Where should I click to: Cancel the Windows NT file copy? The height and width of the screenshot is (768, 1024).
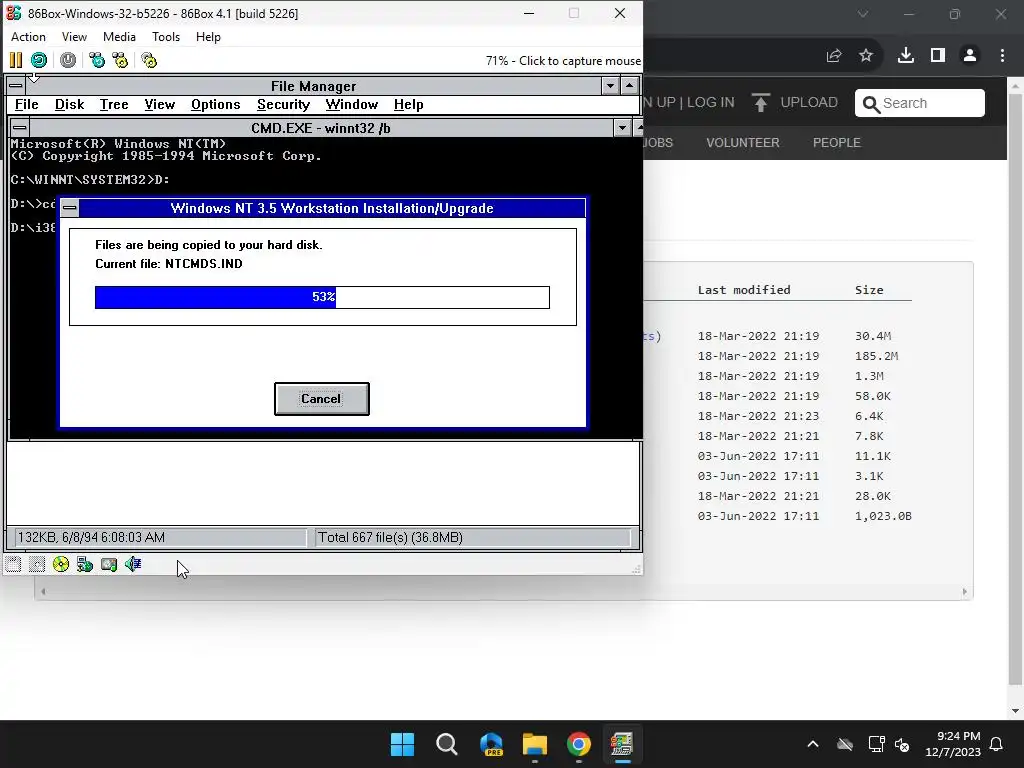pyautogui.click(x=321, y=399)
